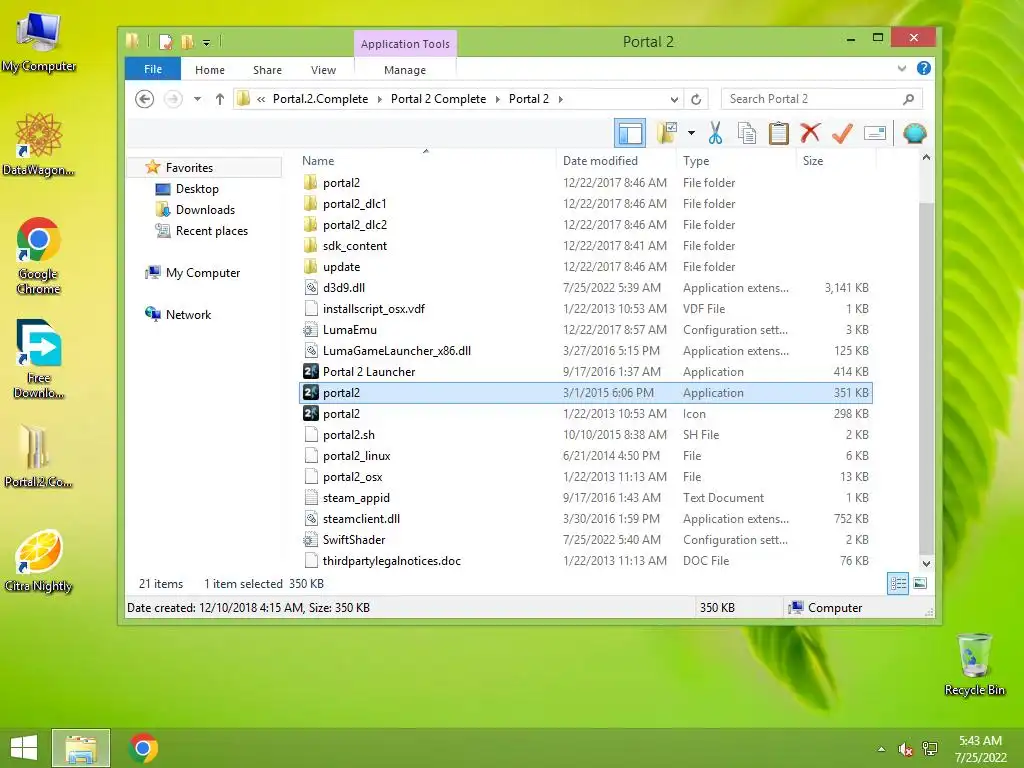Open the Manage ribbon tab
Viewport: 1024px width, 768px height.
(405, 69)
